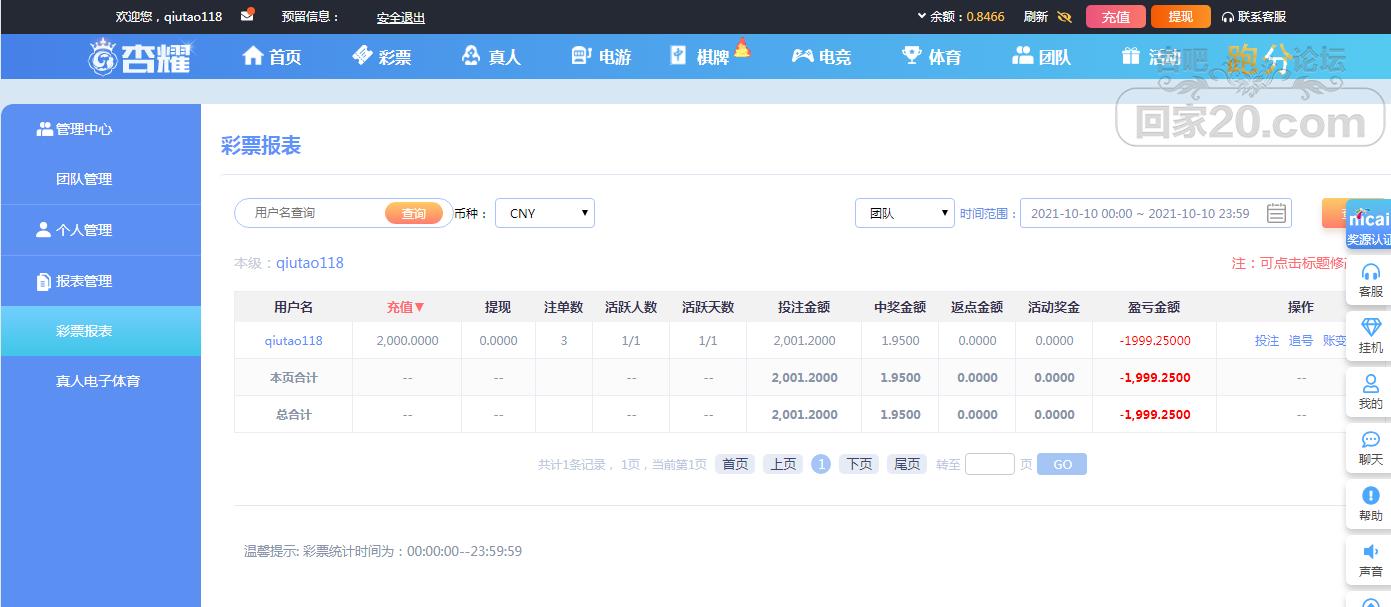Sort by 盈亏金额 column header

point(1154,307)
